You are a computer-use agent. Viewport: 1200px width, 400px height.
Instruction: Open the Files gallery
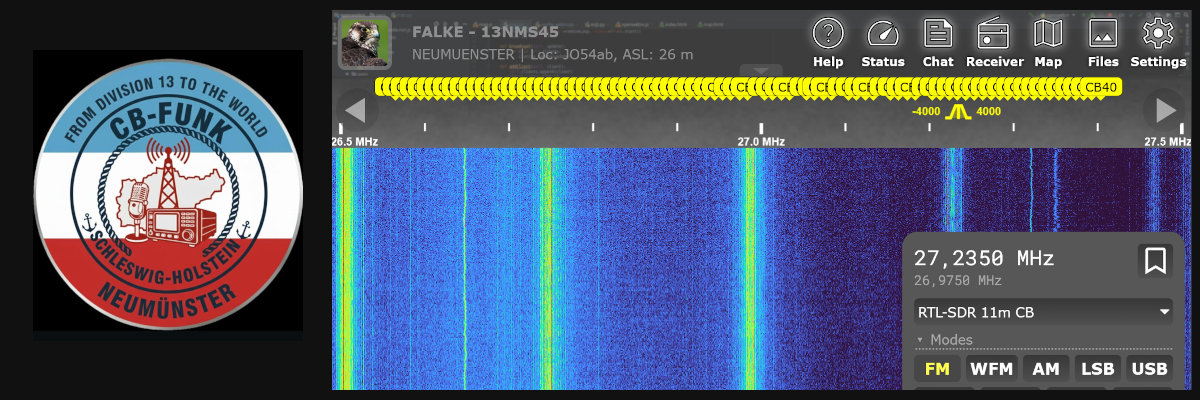pos(1103,44)
